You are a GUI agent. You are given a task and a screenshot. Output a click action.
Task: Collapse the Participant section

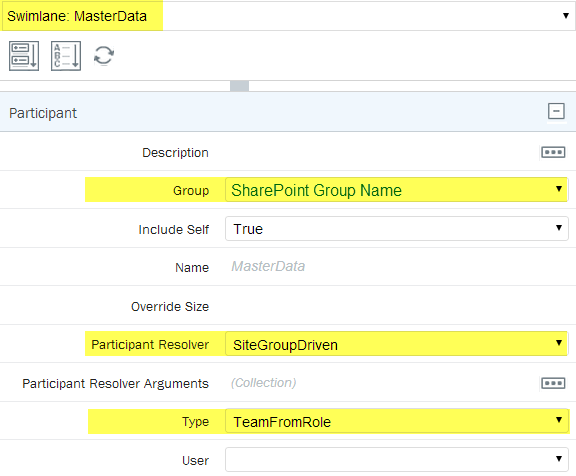click(x=556, y=111)
